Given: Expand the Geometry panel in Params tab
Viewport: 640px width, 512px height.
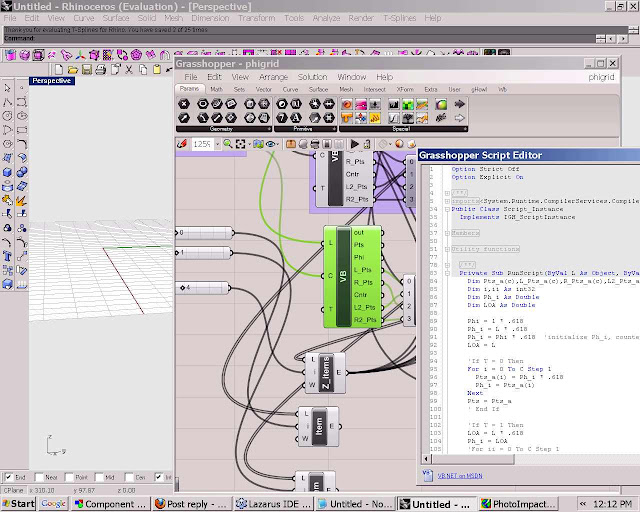Looking at the screenshot, I should point(221,130).
